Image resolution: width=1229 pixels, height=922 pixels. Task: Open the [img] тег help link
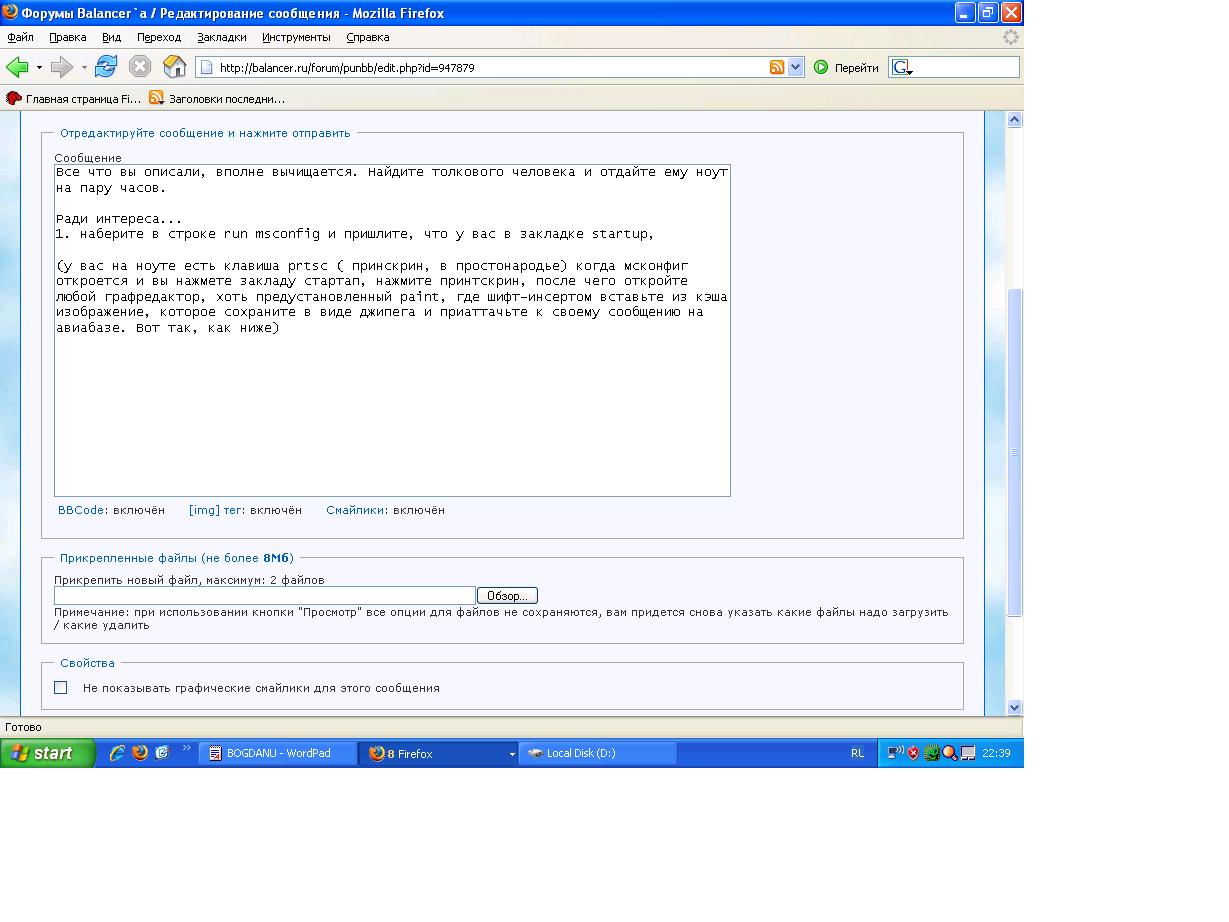pos(216,510)
